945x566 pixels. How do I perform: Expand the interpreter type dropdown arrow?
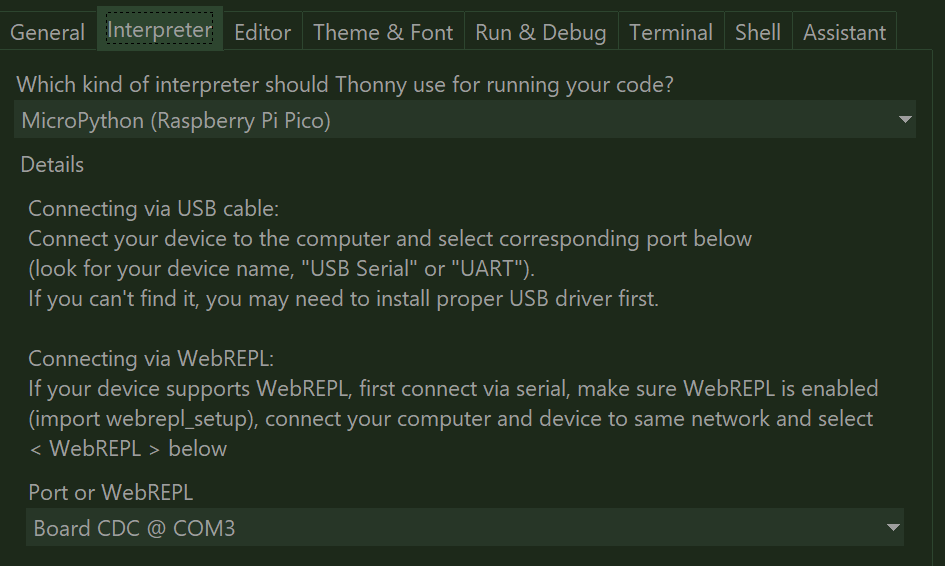pos(904,121)
